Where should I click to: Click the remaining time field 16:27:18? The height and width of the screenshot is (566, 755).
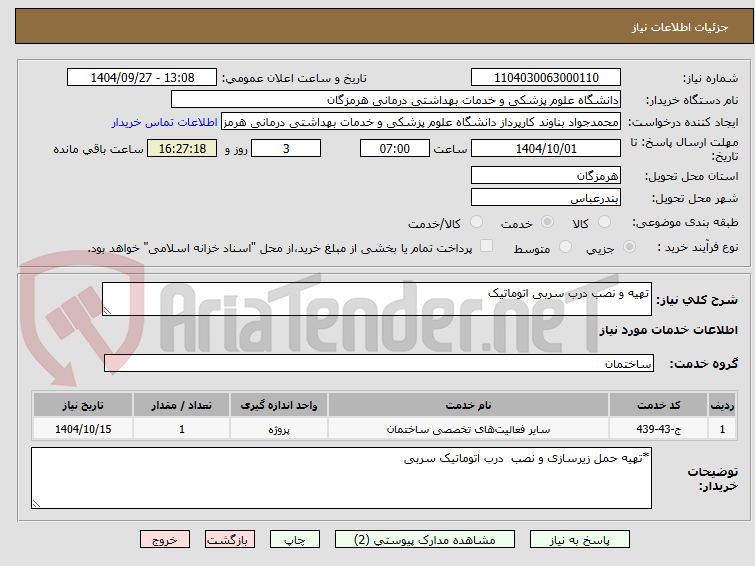click(182, 148)
